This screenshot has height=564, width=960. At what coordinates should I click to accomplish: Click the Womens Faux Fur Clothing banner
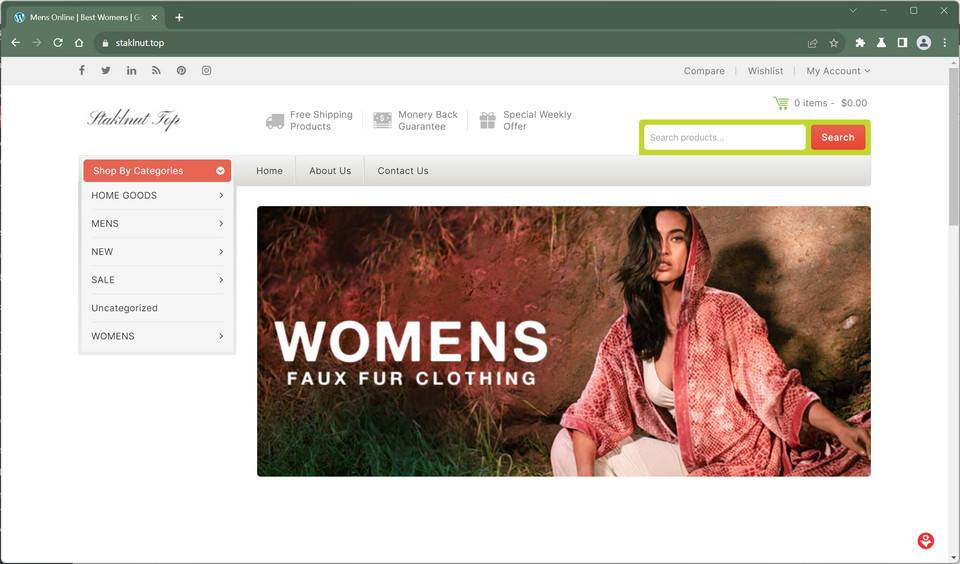pos(563,341)
